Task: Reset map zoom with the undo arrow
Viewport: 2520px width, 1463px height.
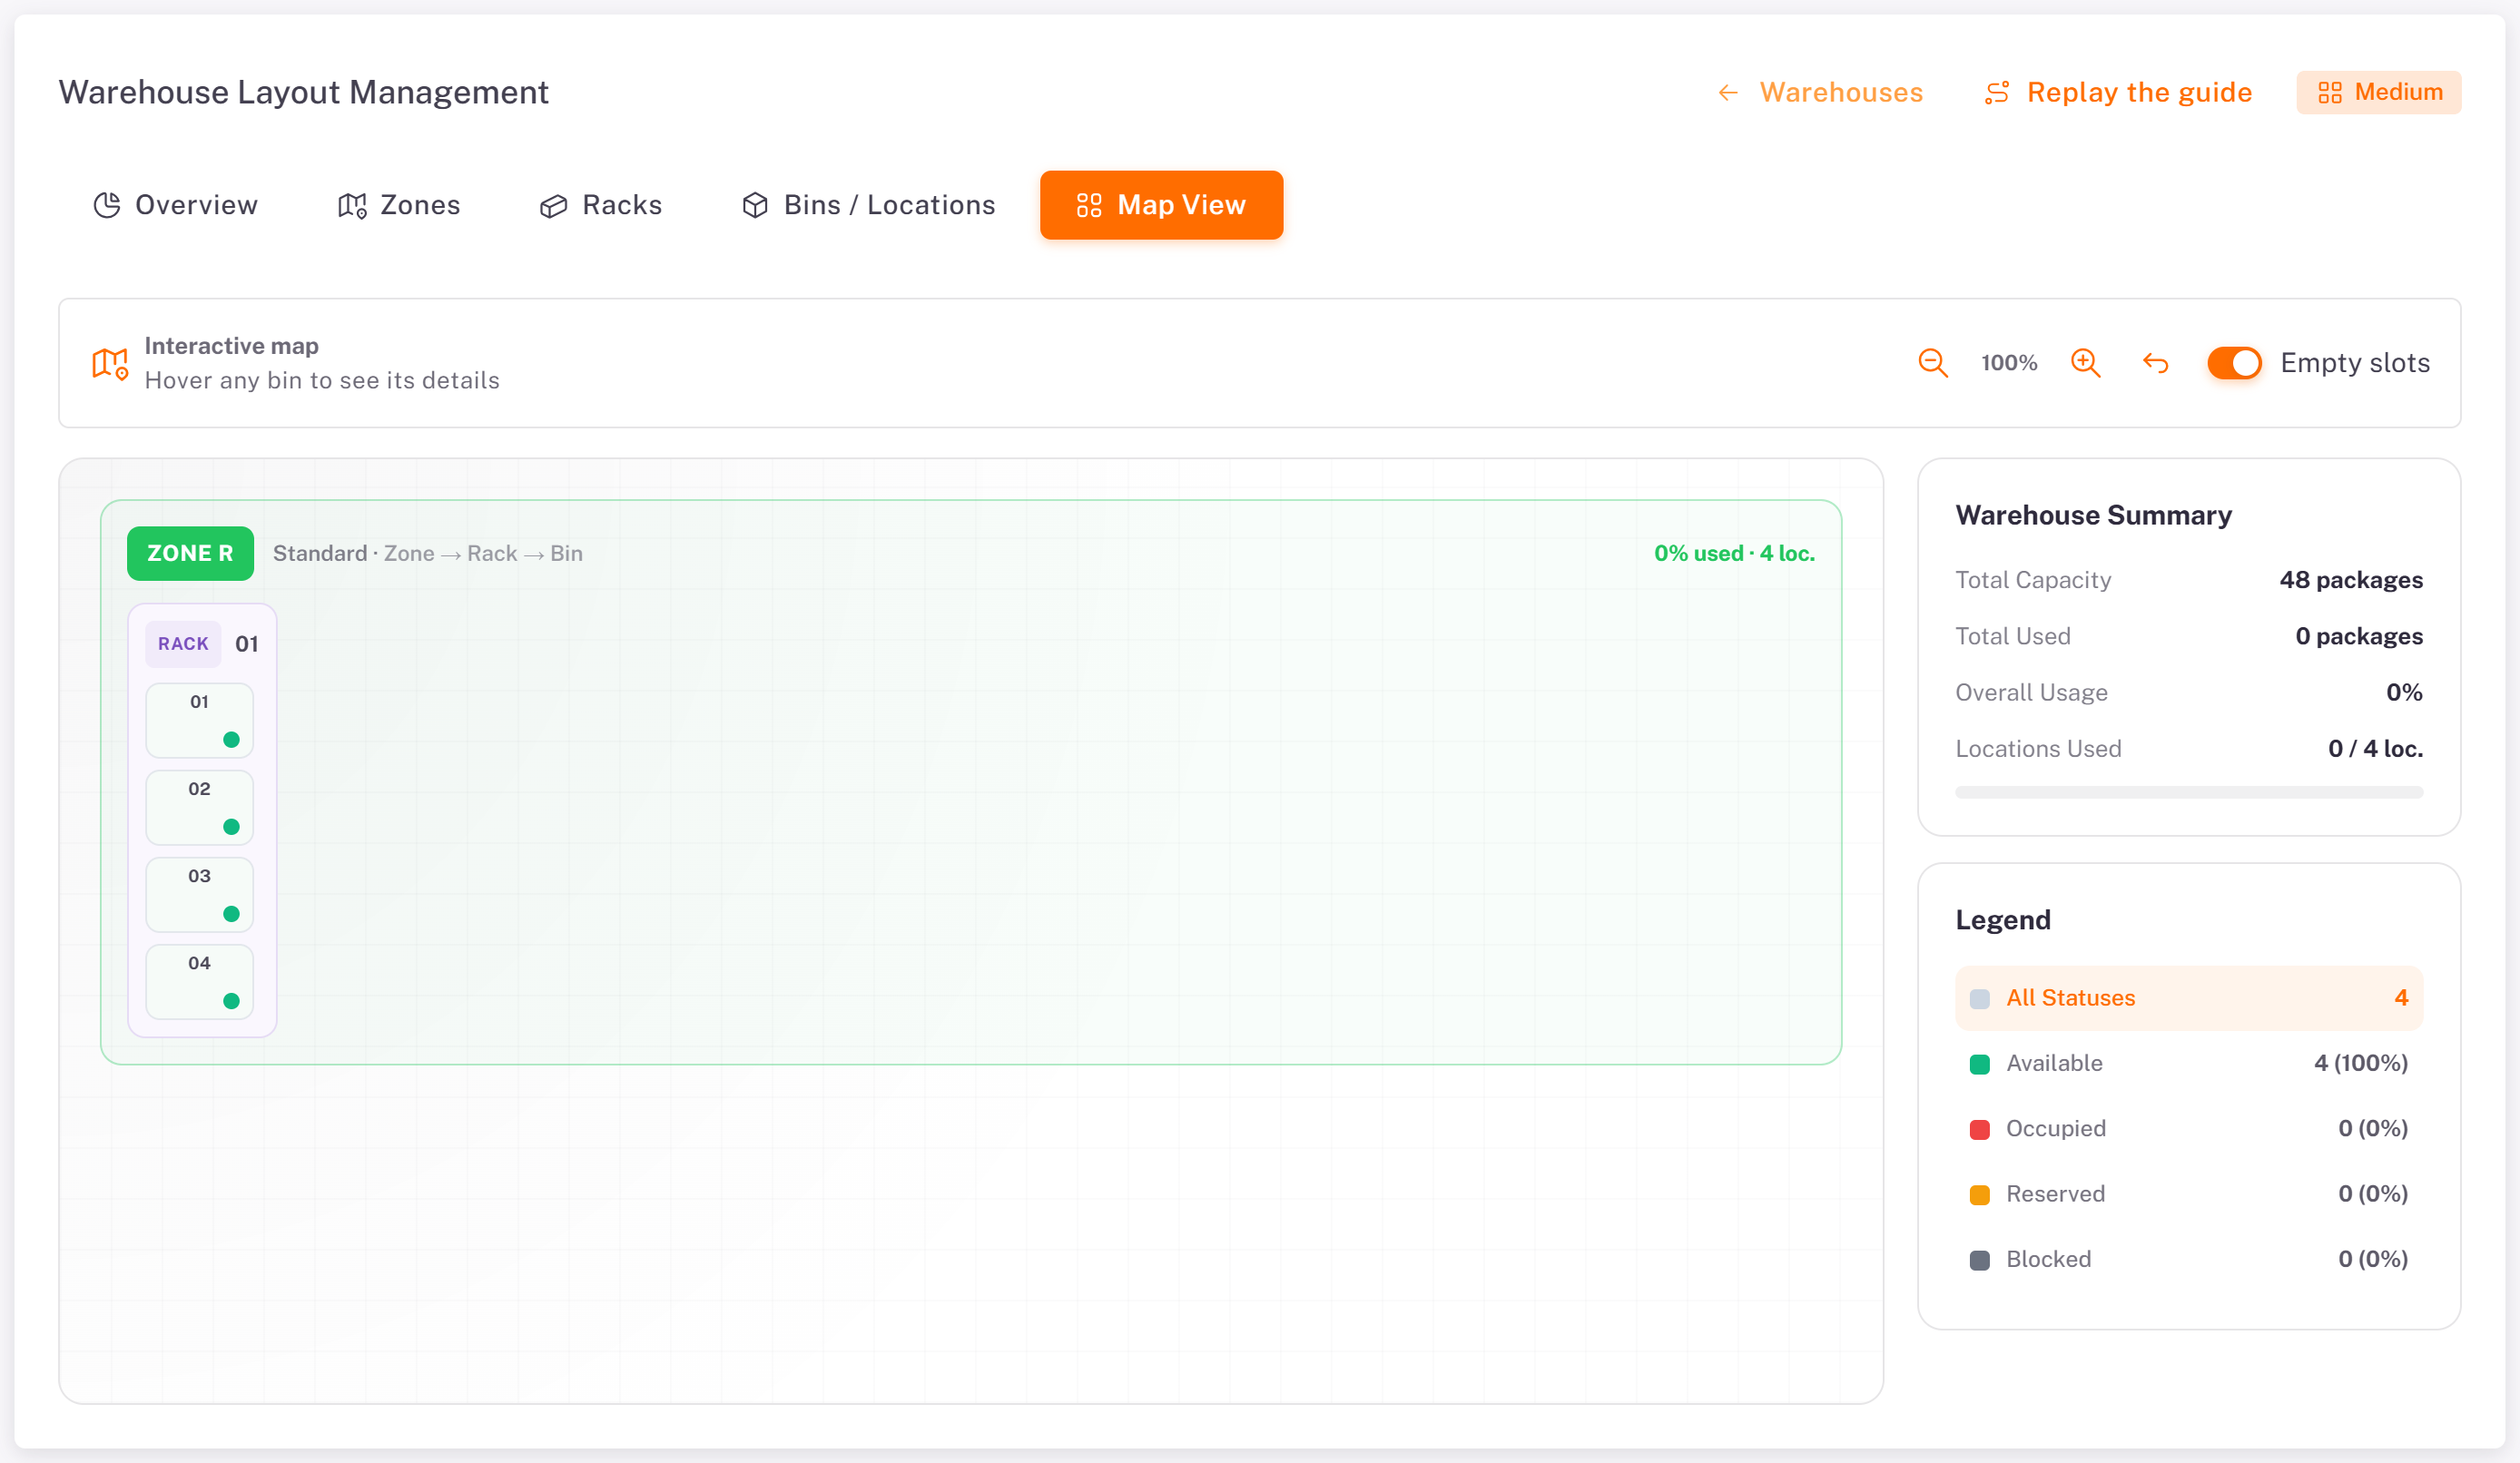Action: pos(2155,363)
